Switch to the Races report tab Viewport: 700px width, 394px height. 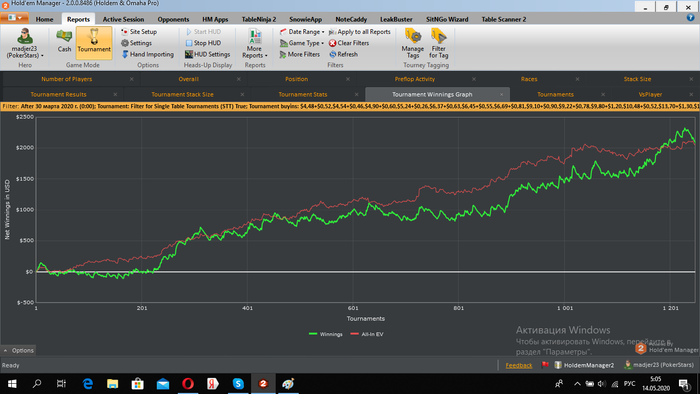529,79
